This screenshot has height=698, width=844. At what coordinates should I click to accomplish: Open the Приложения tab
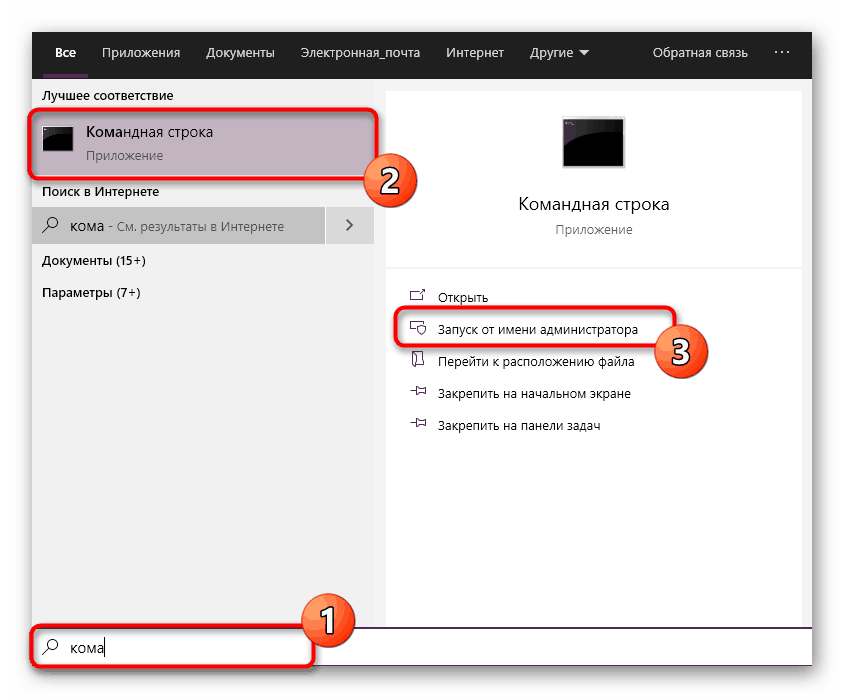(141, 53)
